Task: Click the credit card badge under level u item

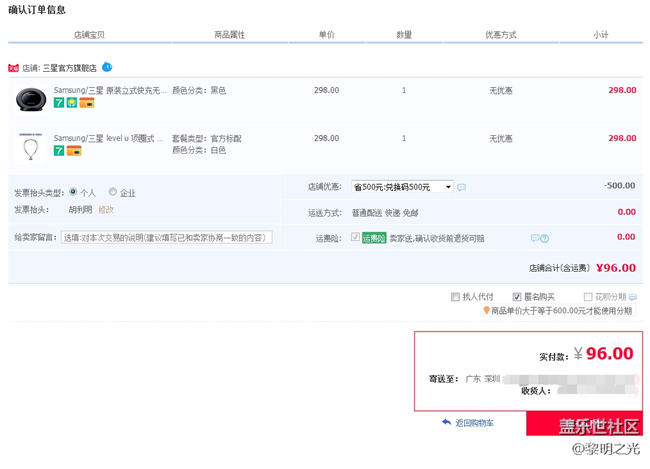Action: [74, 151]
